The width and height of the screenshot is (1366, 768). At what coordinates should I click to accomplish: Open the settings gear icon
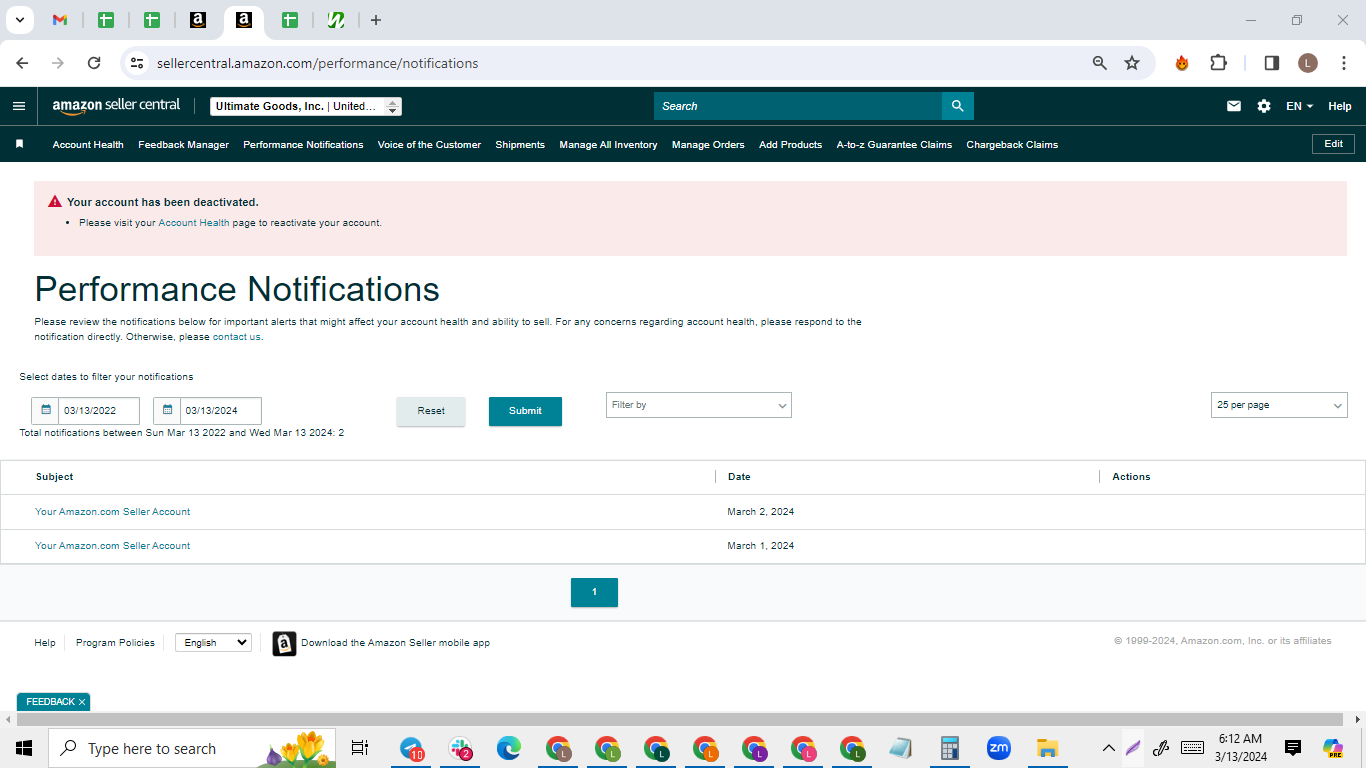[x=1264, y=106]
